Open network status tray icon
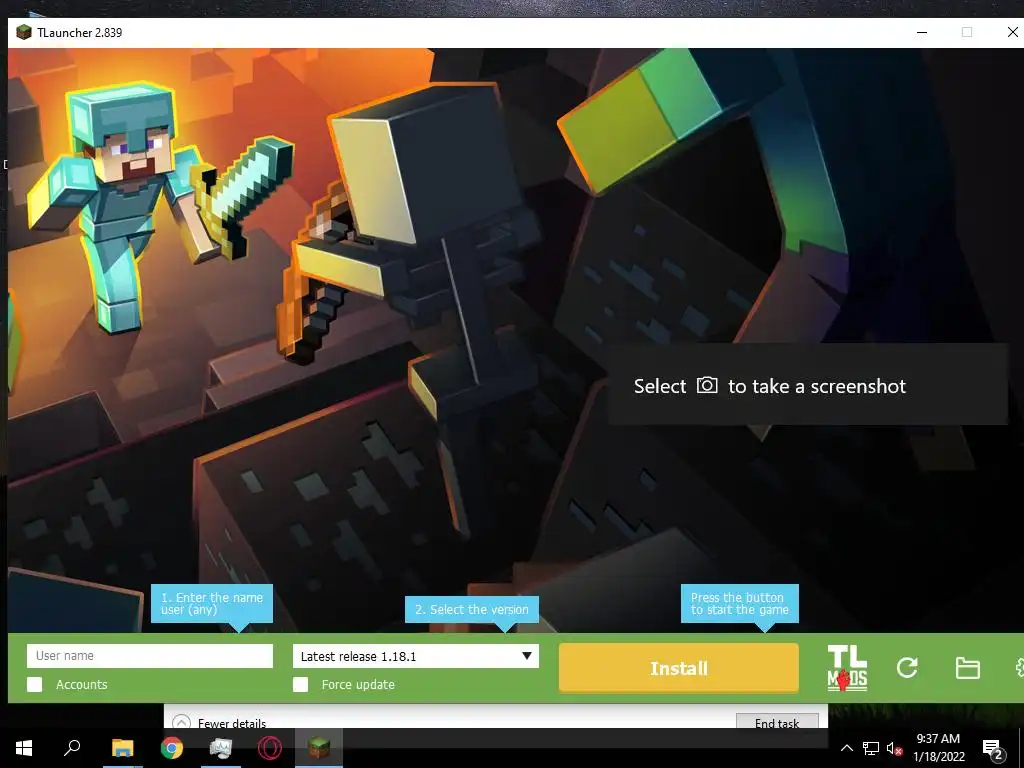This screenshot has height=768, width=1024. click(871, 748)
